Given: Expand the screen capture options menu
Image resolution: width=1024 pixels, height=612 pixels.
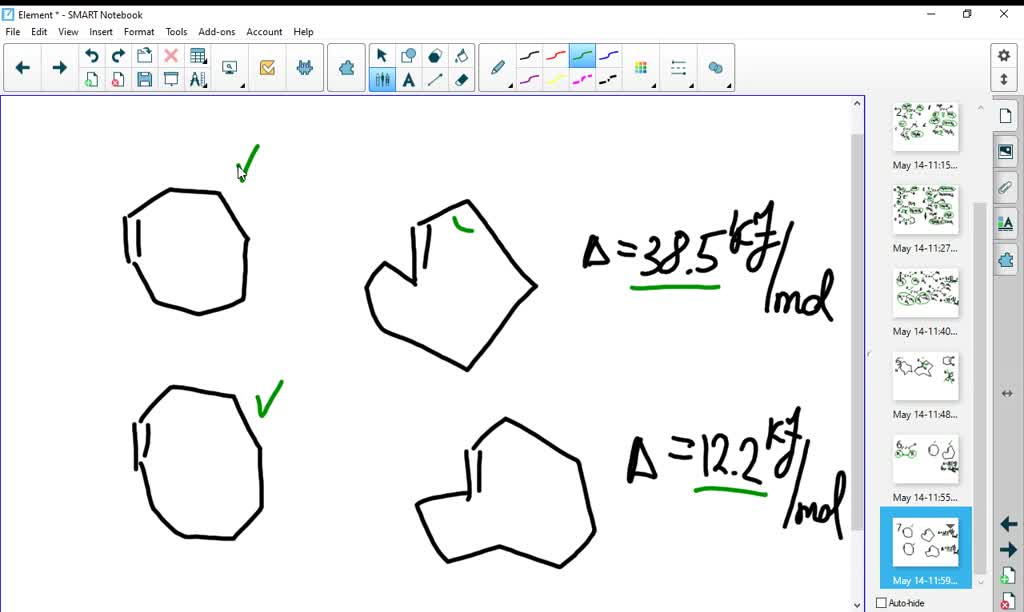Looking at the screenshot, I should pyautogui.click(x=240, y=84).
